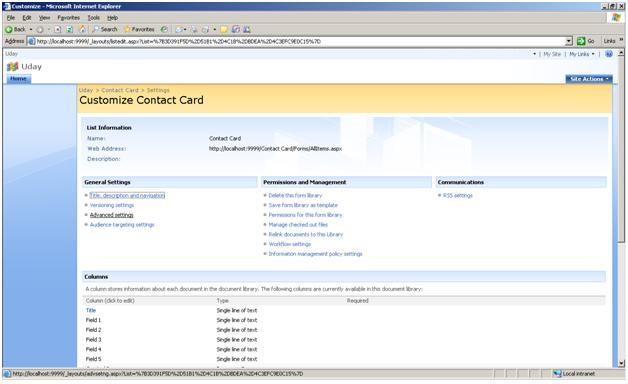Open the user welcome menu arrow

point(534,54)
